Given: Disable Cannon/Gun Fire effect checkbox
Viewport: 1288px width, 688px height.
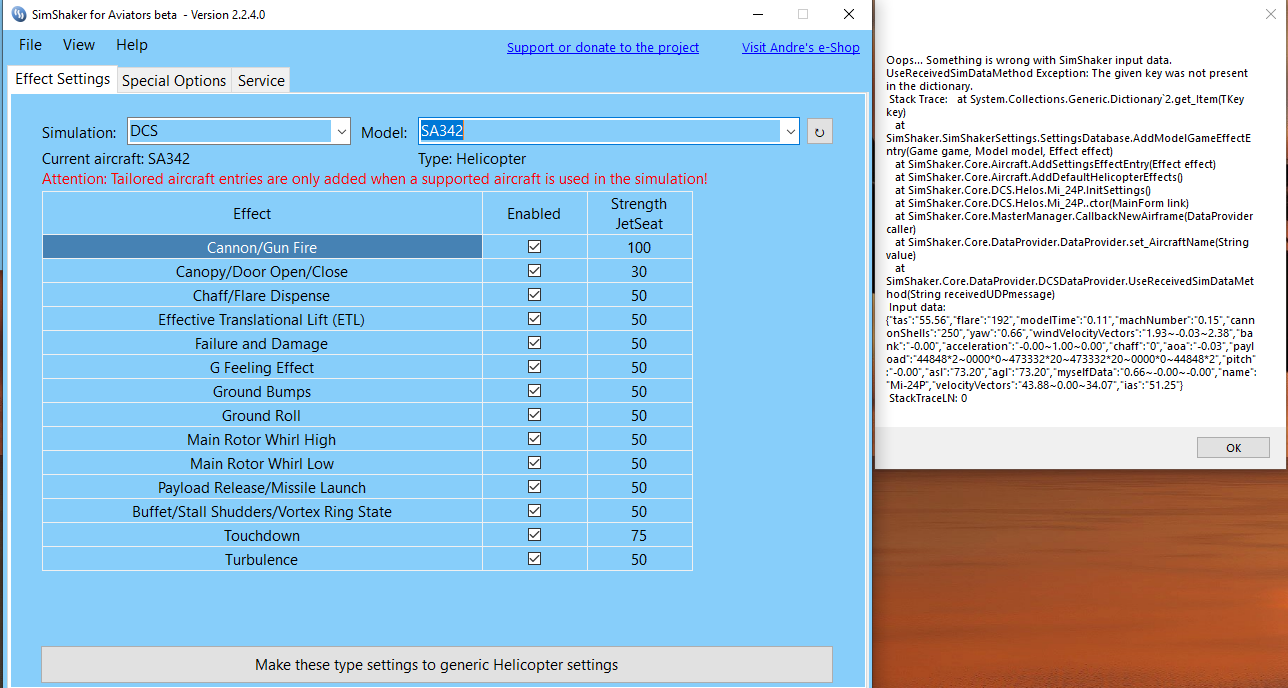Looking at the screenshot, I should coord(534,247).
